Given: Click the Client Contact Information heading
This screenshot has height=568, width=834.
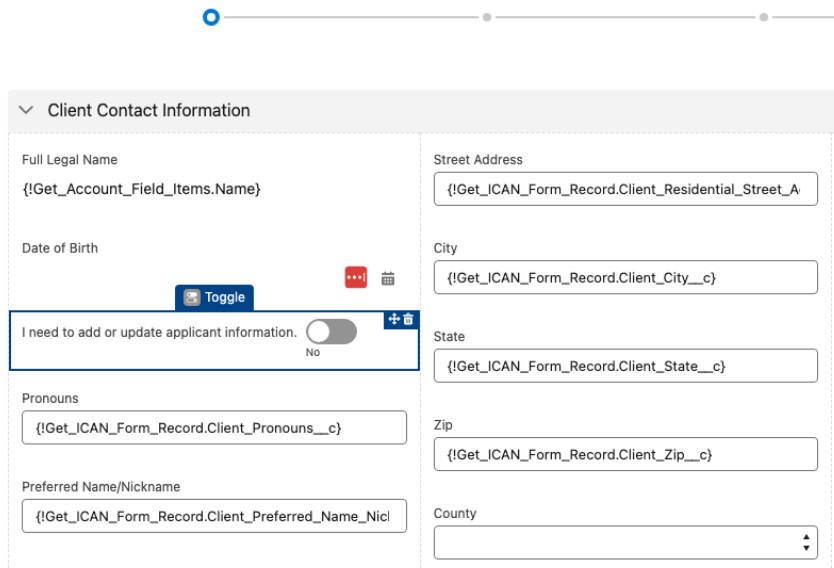Looking at the screenshot, I should point(149,110).
